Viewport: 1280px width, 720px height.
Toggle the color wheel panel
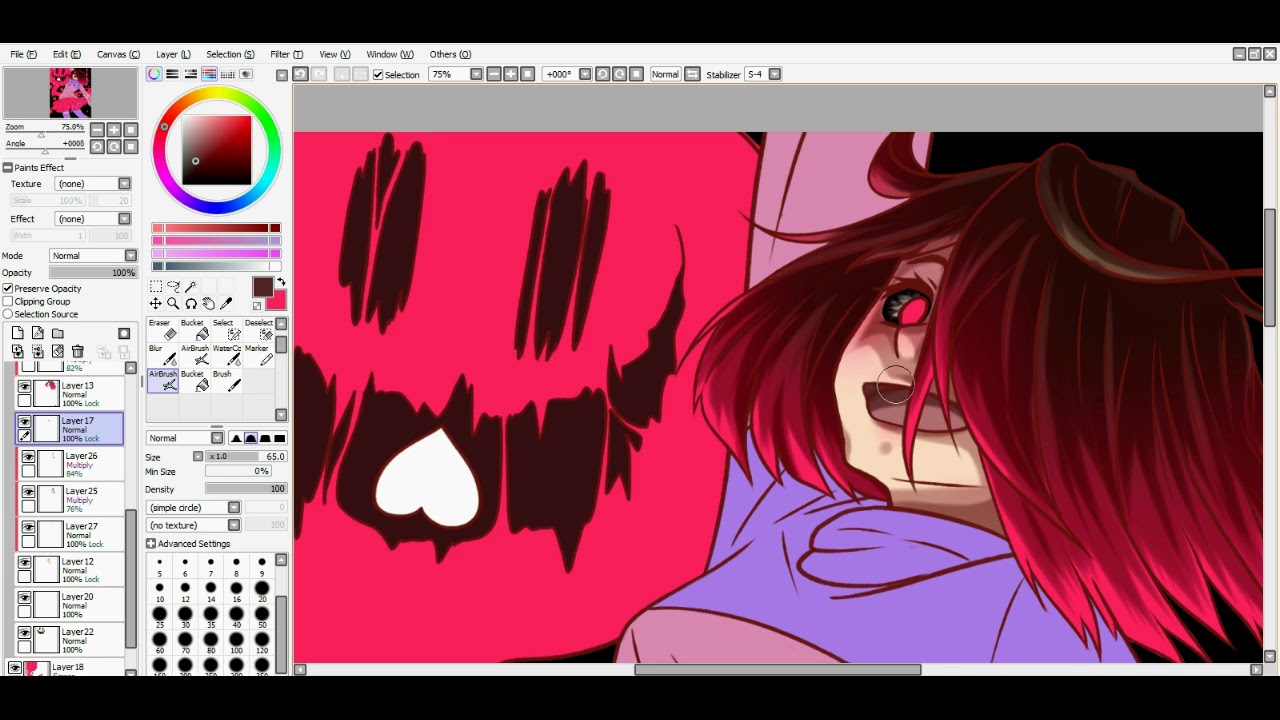point(154,74)
